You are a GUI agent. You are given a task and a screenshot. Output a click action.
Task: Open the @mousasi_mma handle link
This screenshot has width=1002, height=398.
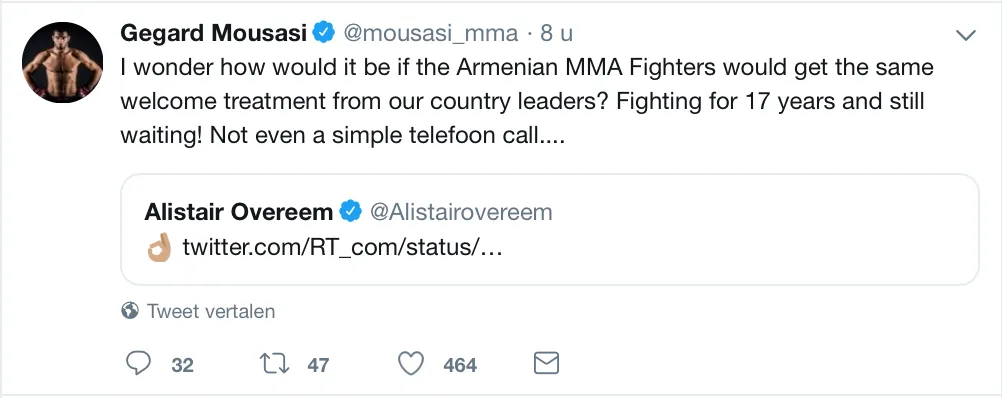431,34
